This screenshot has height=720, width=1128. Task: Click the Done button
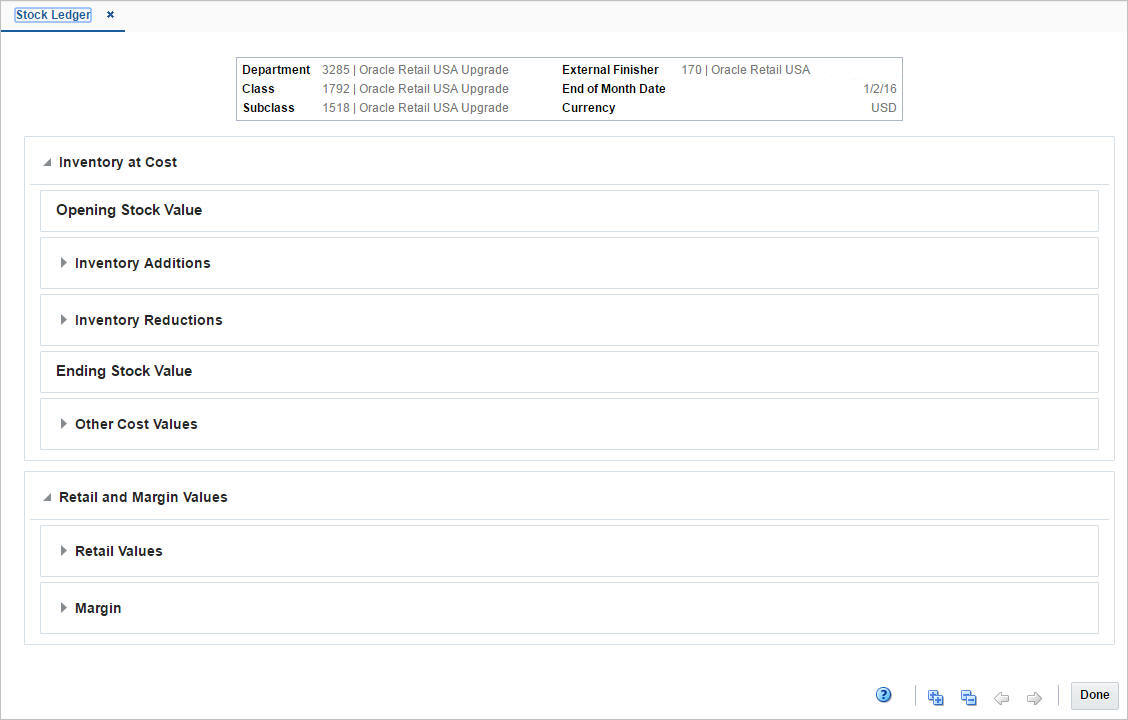[1094, 694]
